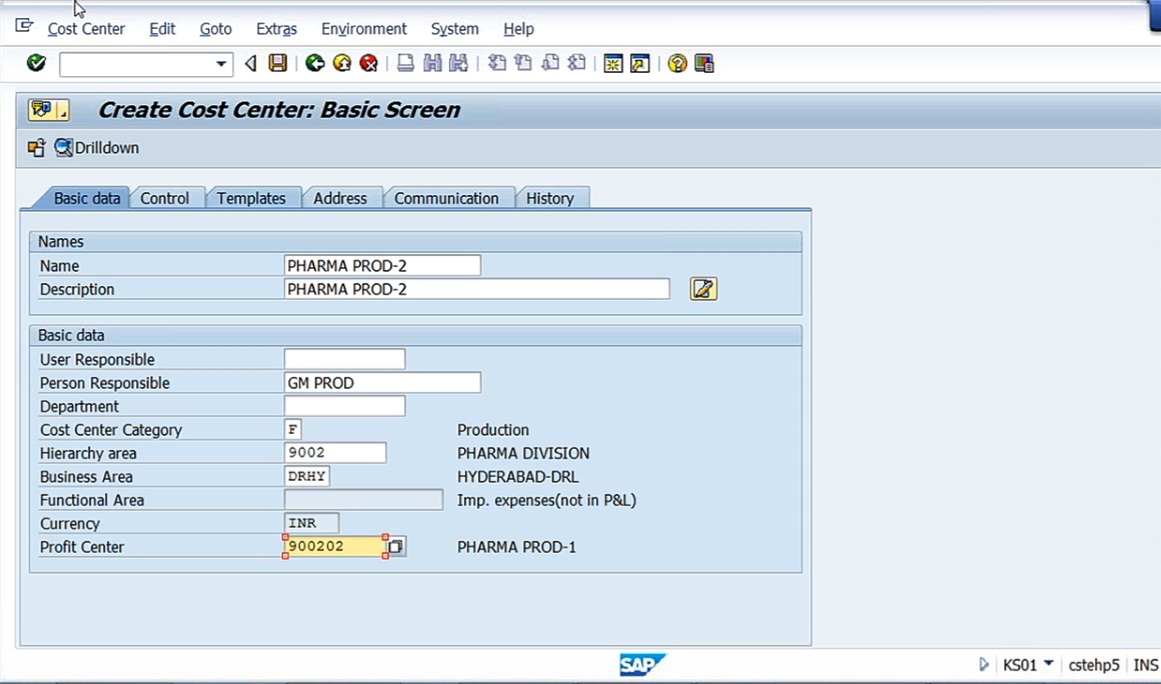
Task: Click the Cost Center Category field
Action: tap(292, 429)
